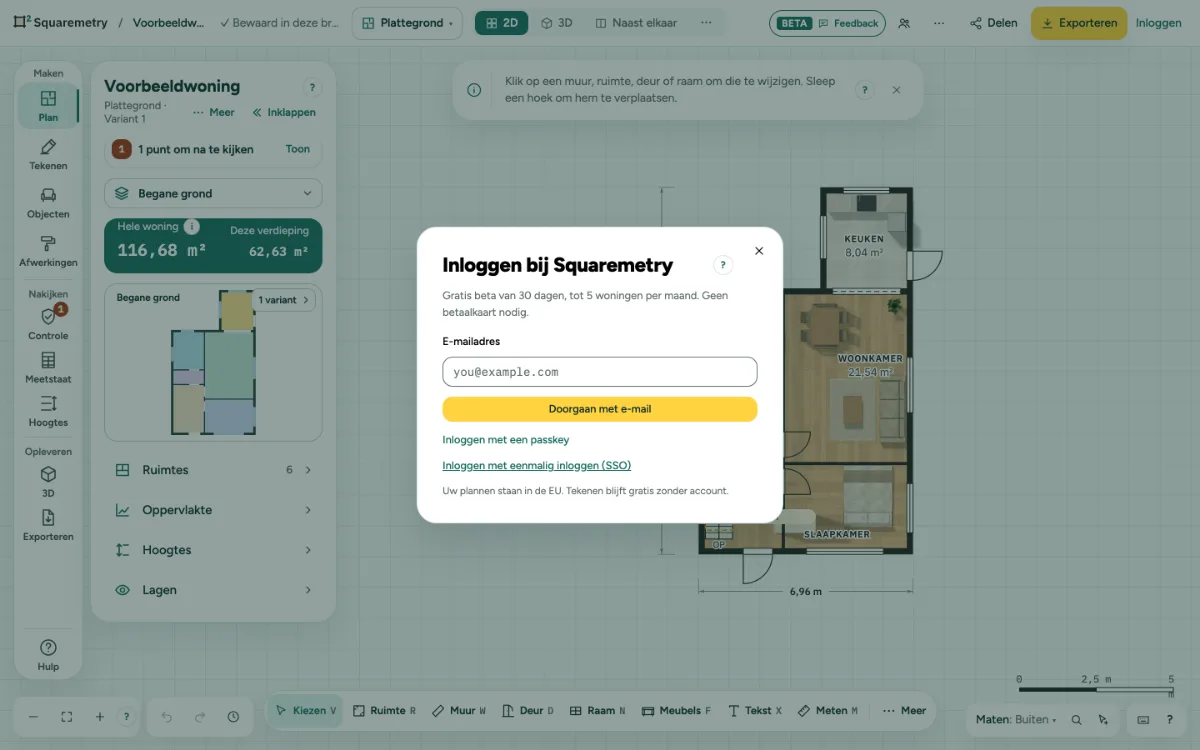Select the Tekenen sidebar tool

[x=48, y=154]
